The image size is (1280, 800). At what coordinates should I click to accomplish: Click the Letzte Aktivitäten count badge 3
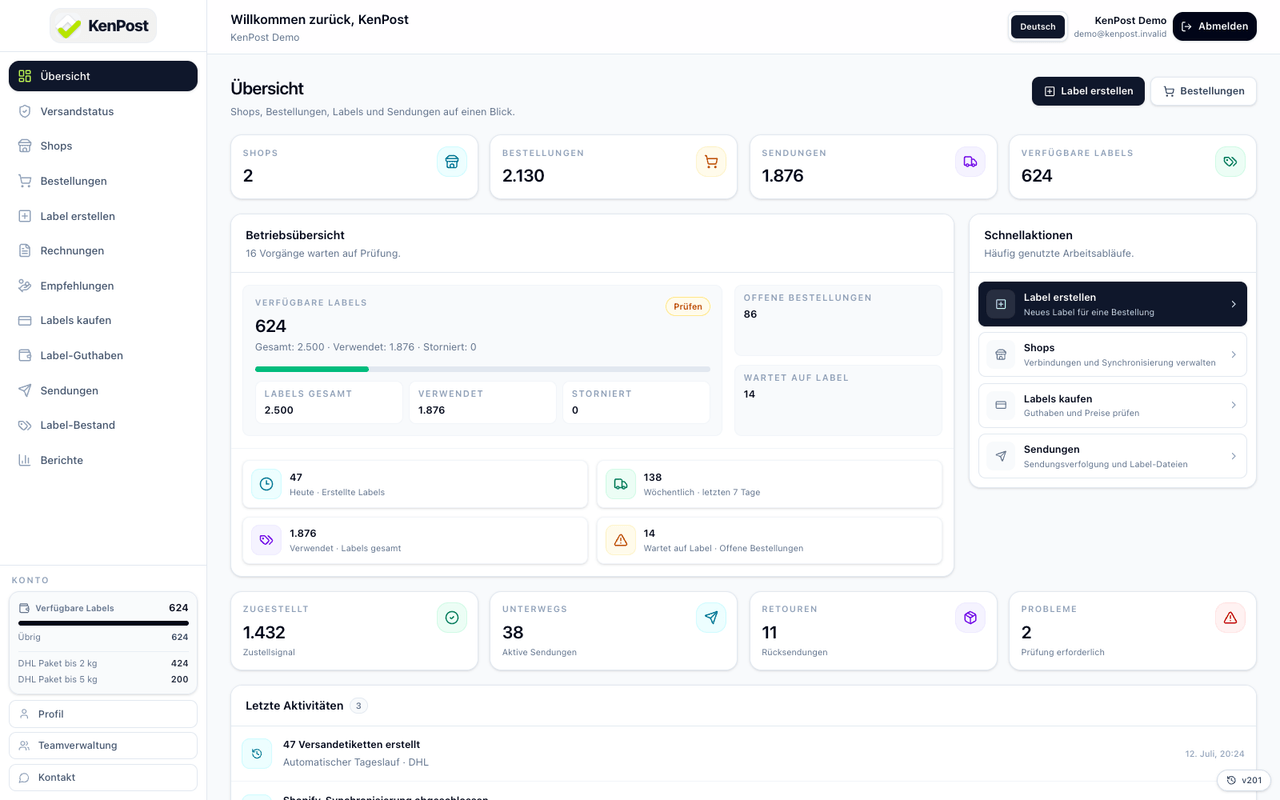(x=359, y=706)
